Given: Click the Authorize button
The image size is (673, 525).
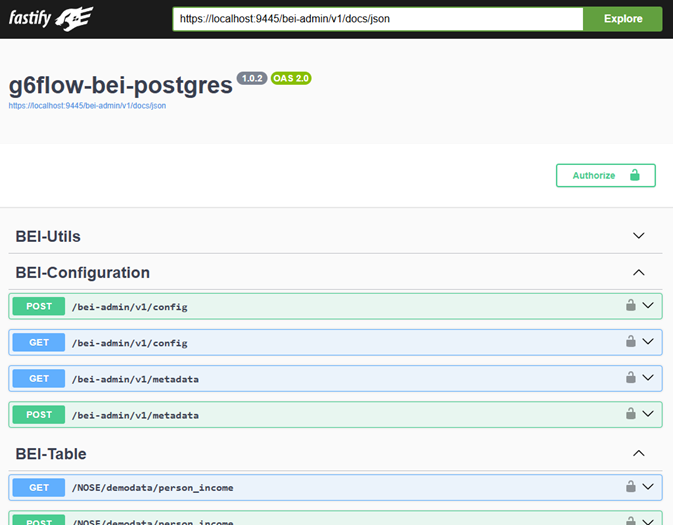Looking at the screenshot, I should pos(606,175).
